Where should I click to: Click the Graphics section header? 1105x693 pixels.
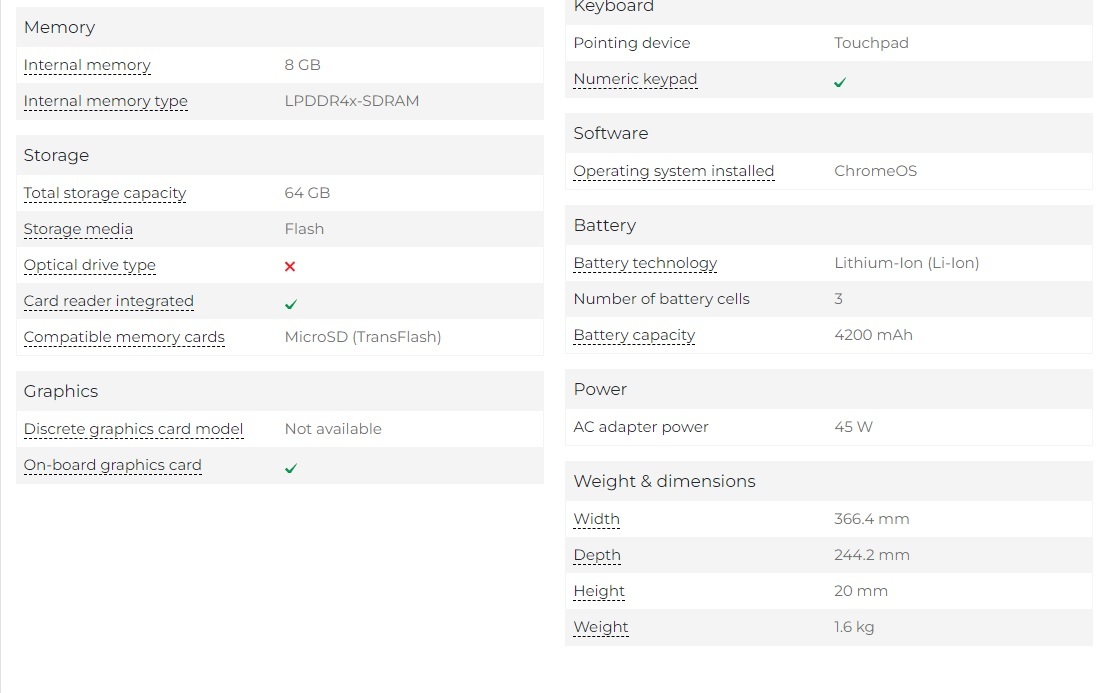(x=61, y=391)
